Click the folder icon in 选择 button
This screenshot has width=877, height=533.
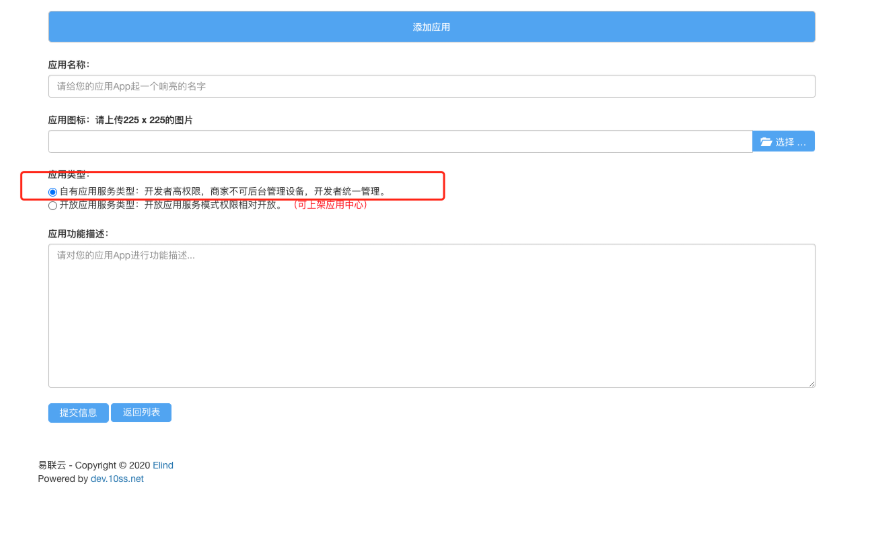coord(766,142)
